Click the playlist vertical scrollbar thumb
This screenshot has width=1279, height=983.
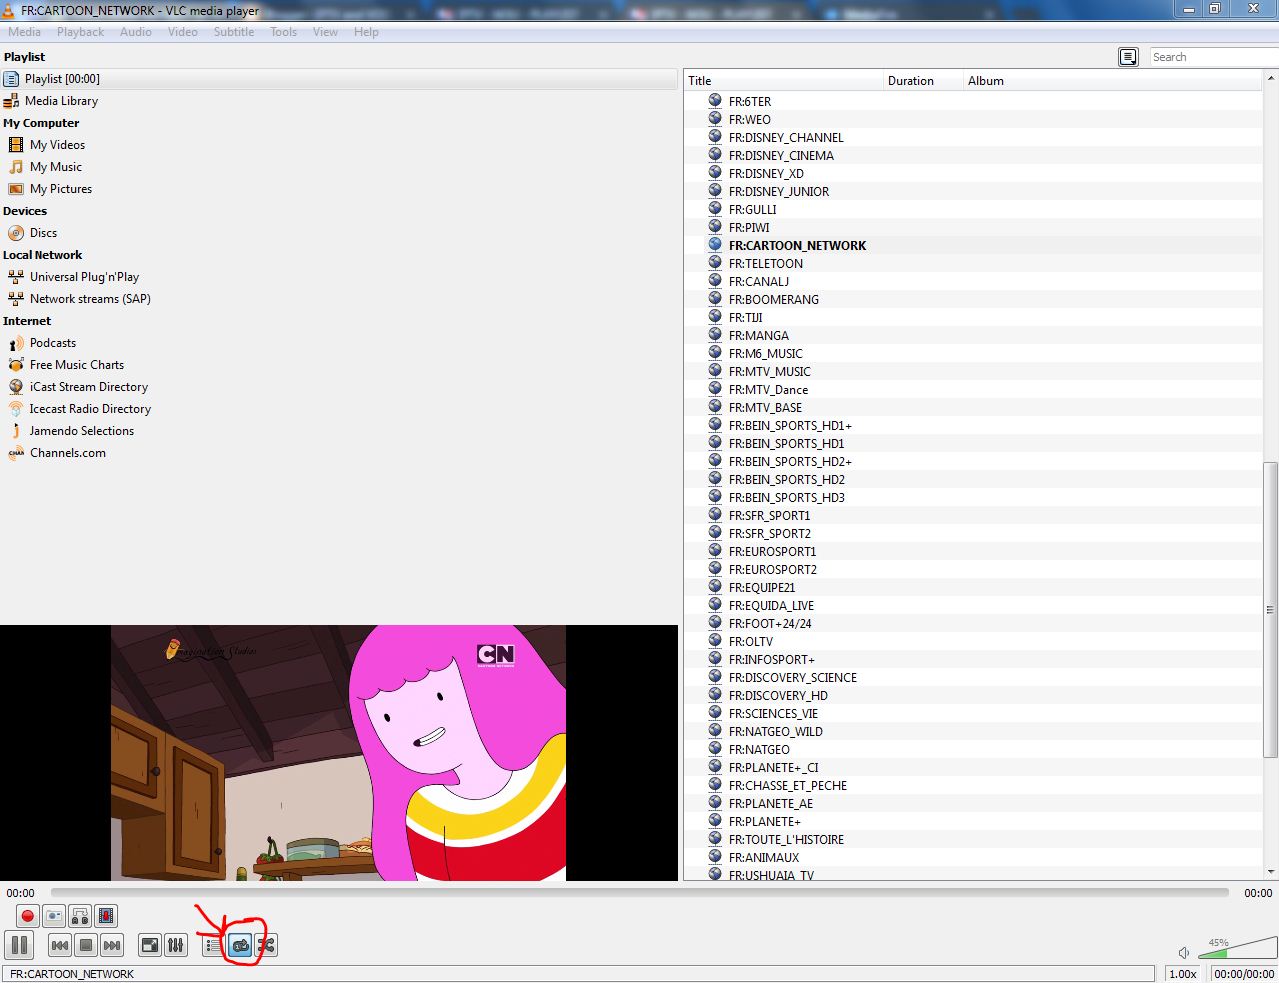tap(1270, 609)
